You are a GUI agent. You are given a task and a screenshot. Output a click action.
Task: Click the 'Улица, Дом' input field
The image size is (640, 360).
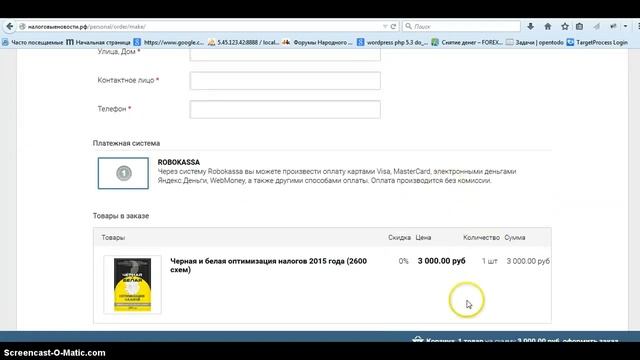coord(285,55)
